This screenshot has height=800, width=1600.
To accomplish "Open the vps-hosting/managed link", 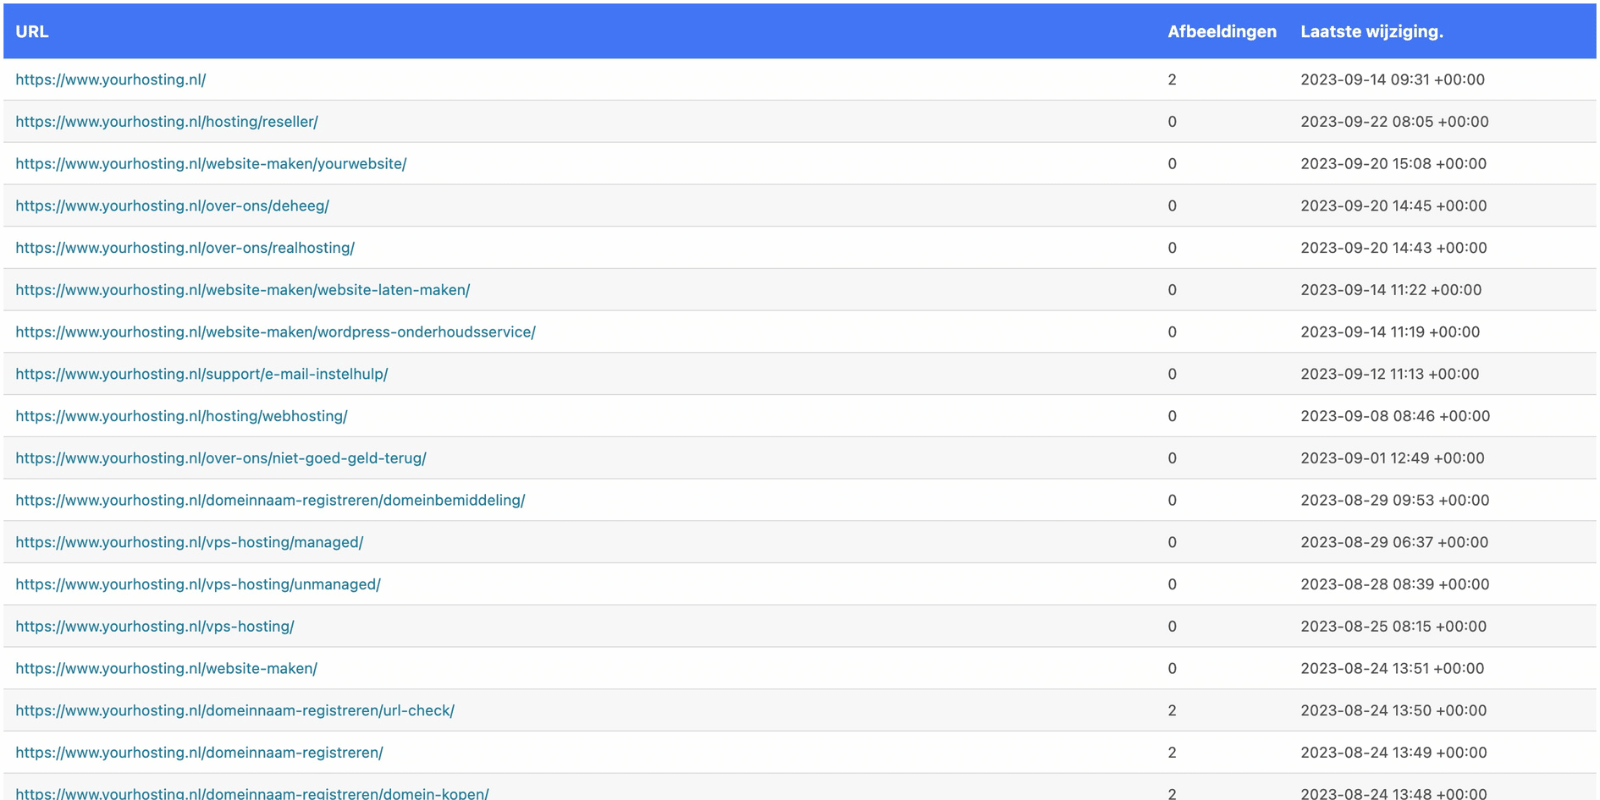I will pos(190,542).
